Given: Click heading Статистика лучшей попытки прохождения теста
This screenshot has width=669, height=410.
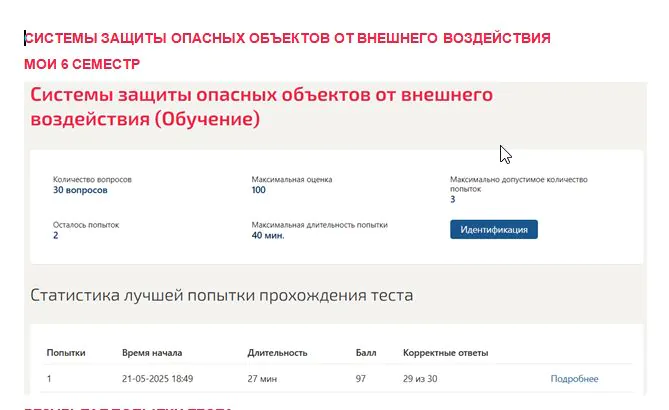Looking at the screenshot, I should pos(221,295).
